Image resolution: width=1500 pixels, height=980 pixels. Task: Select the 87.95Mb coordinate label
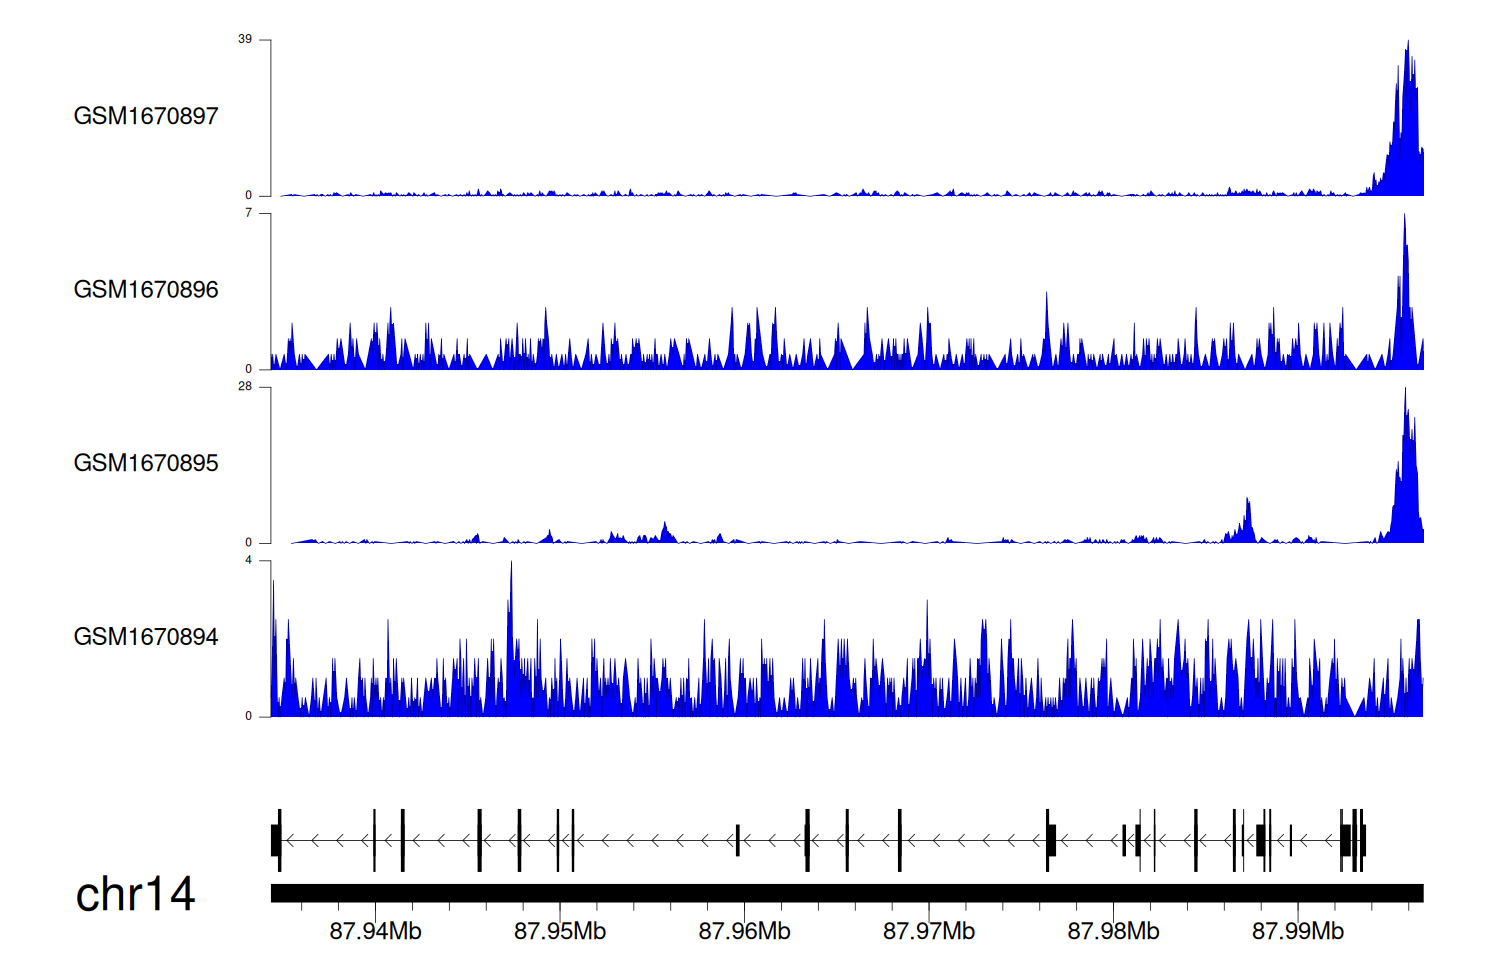(560, 932)
